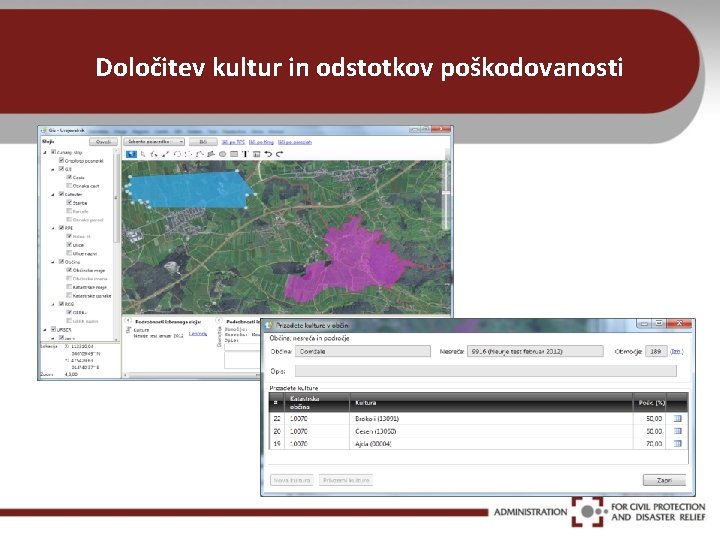The width and height of the screenshot is (720, 540).
Task: Click the Kultura column header
Action: [x=491, y=403]
